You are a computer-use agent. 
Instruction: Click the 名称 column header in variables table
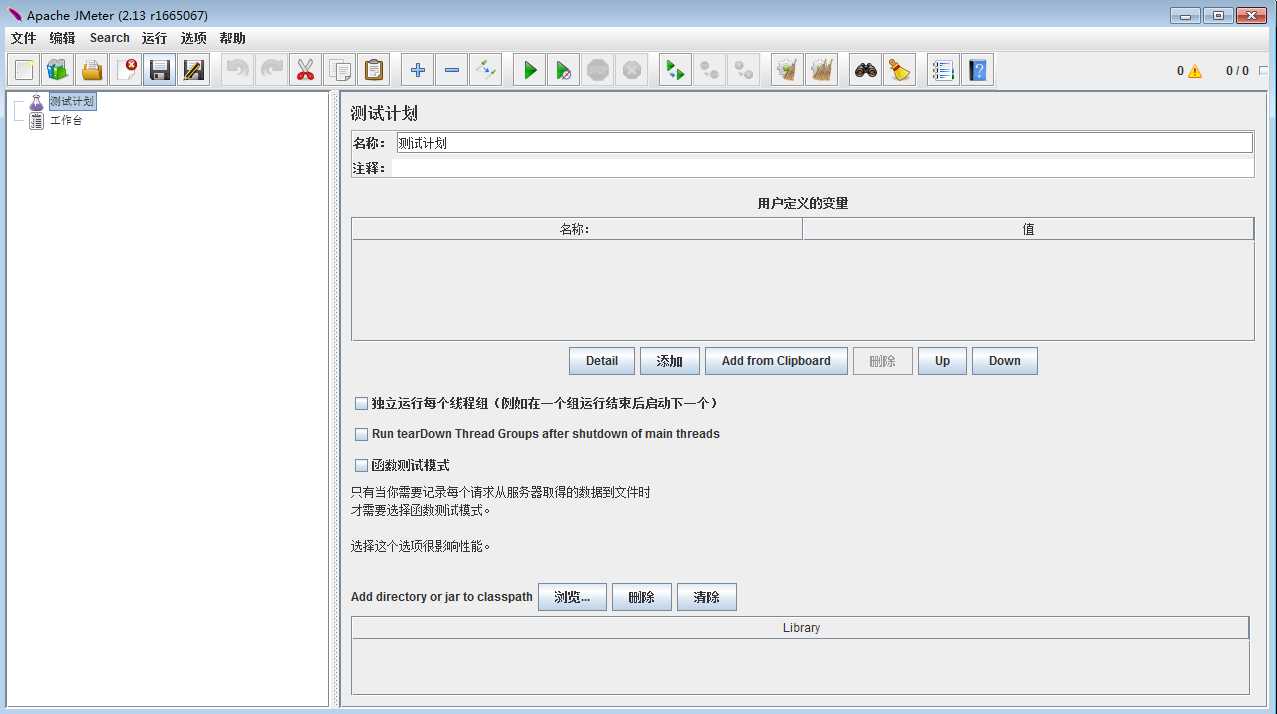tap(576, 229)
